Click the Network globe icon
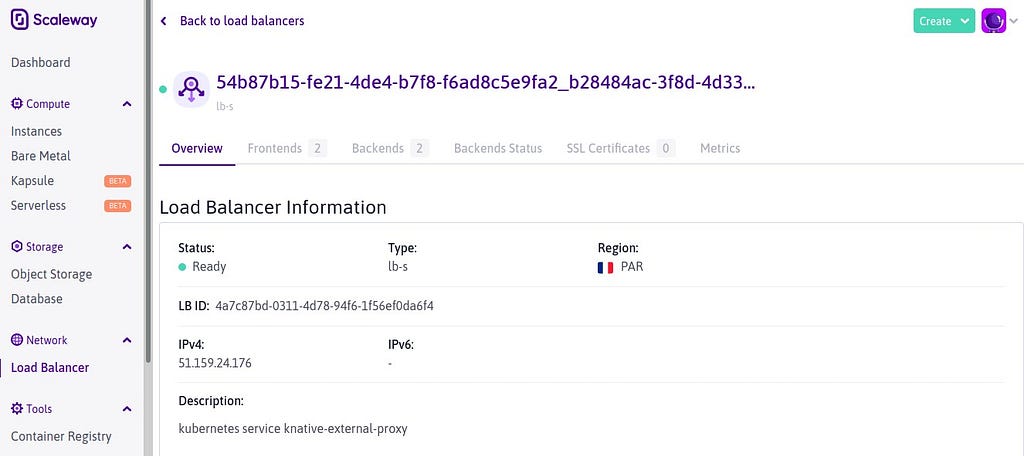1024x456 pixels. pos(17,340)
